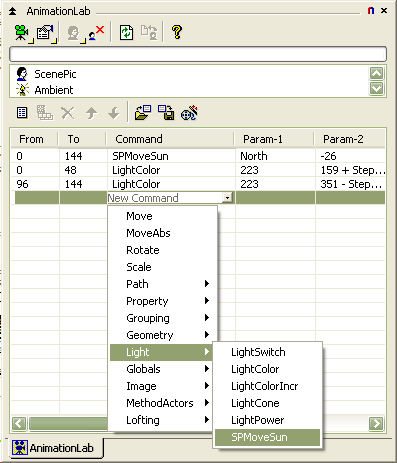Click the globe with pencil icon

[x=189, y=113]
